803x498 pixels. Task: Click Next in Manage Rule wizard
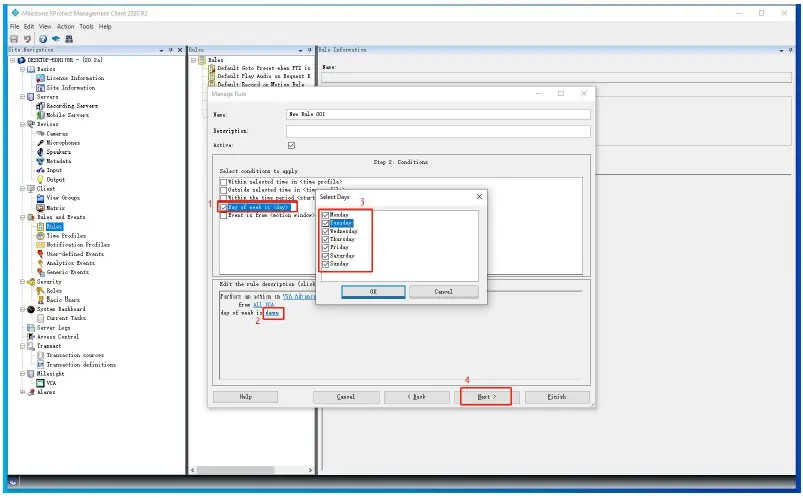[487, 397]
